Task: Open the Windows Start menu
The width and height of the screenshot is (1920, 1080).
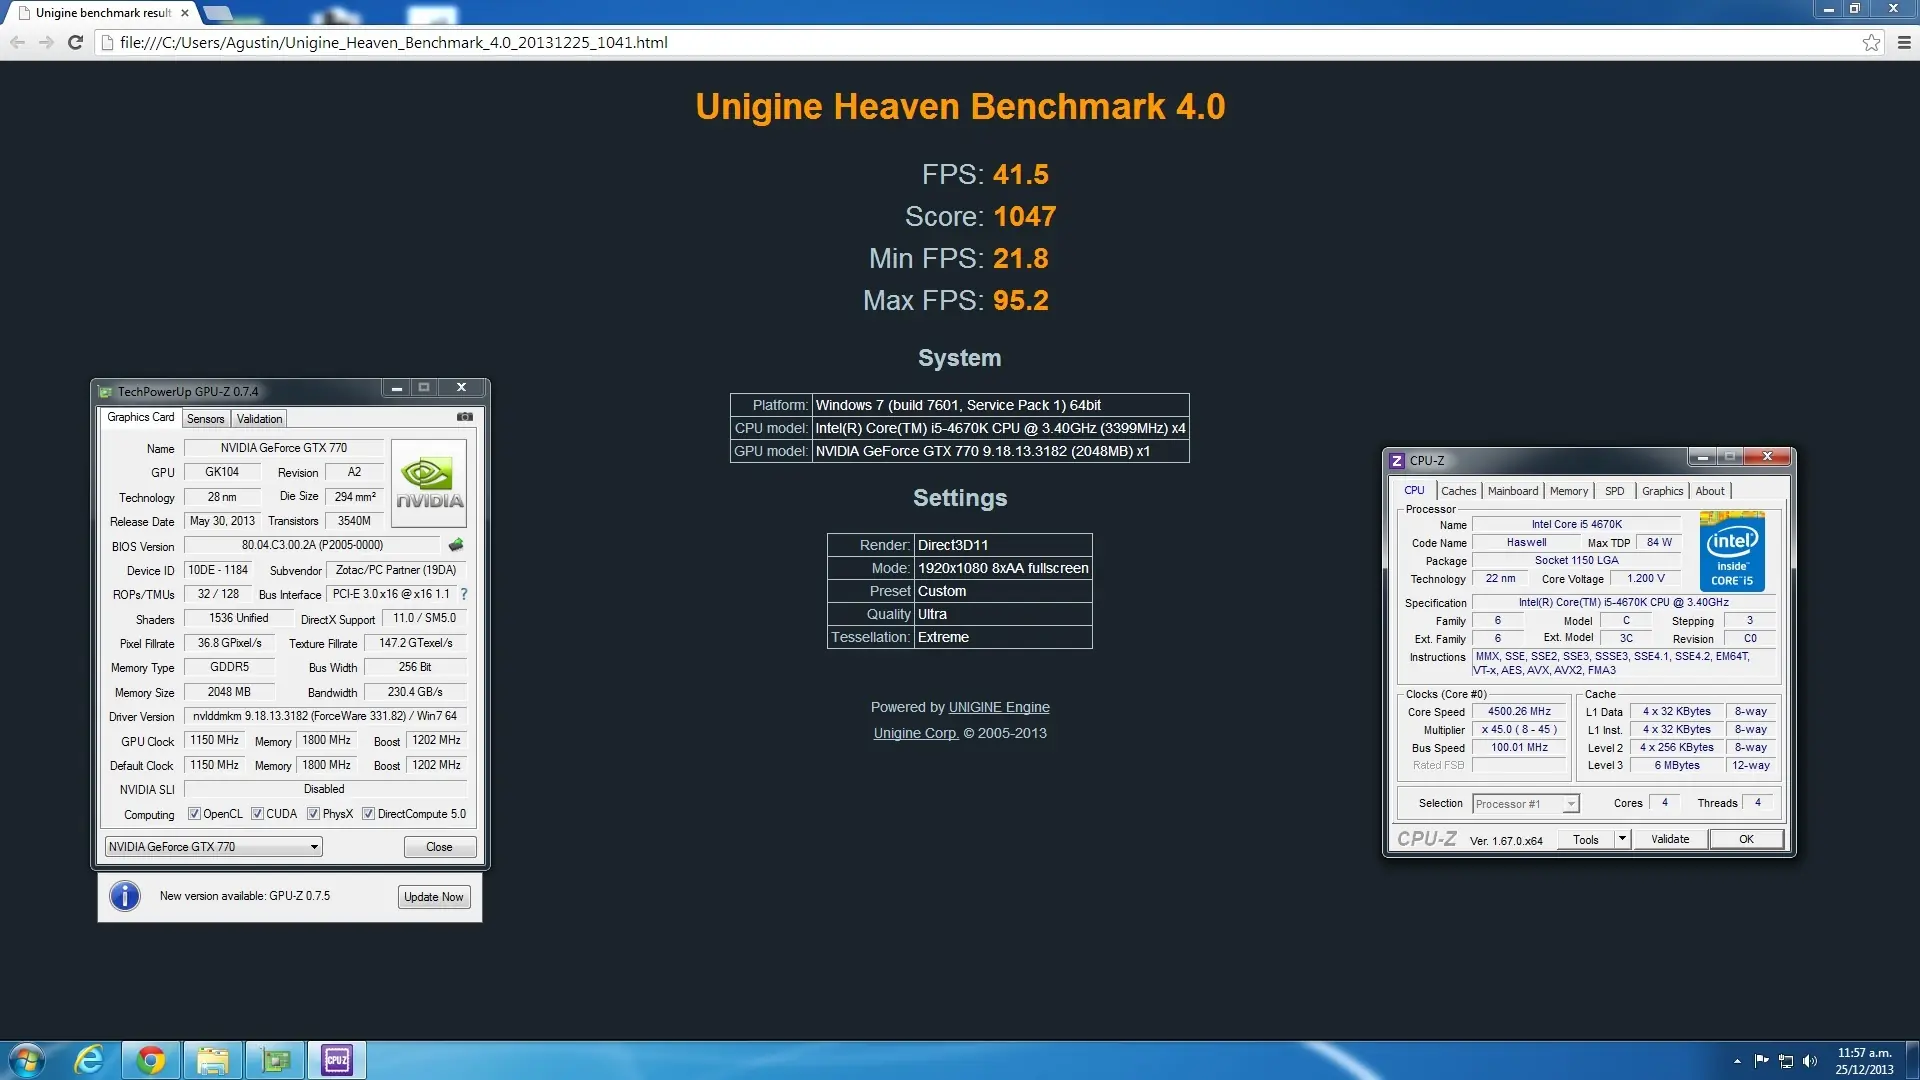Action: [27, 1060]
